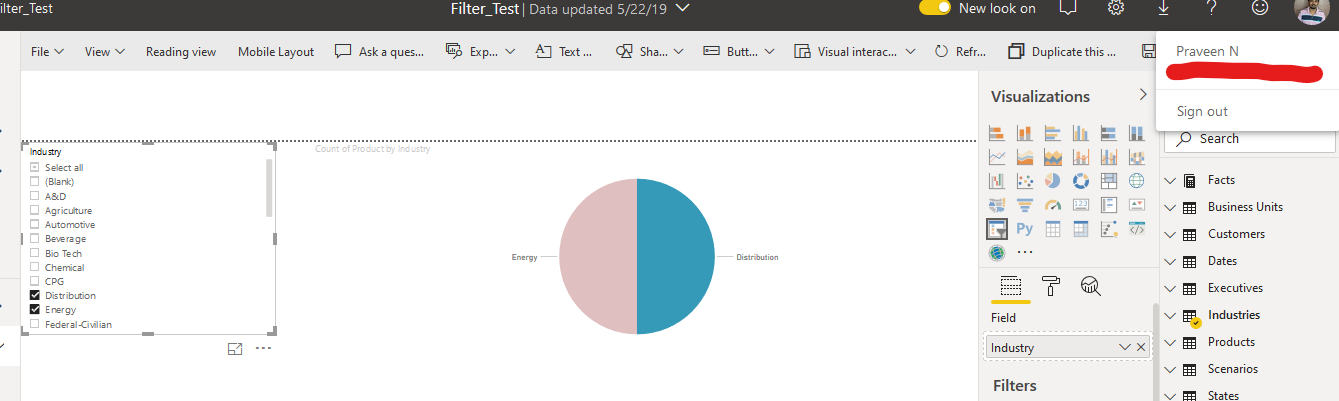This screenshot has height=401, width=1339.
Task: Select the Gauge visual
Action: pos(1053,205)
